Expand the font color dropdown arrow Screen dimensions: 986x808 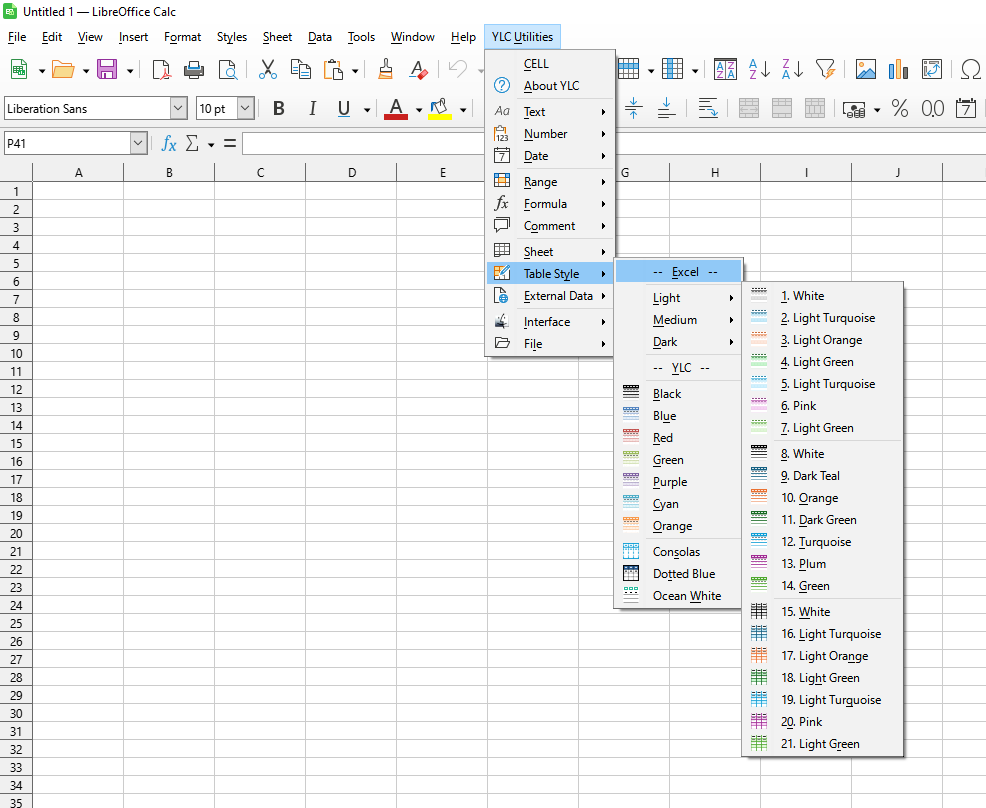click(418, 108)
